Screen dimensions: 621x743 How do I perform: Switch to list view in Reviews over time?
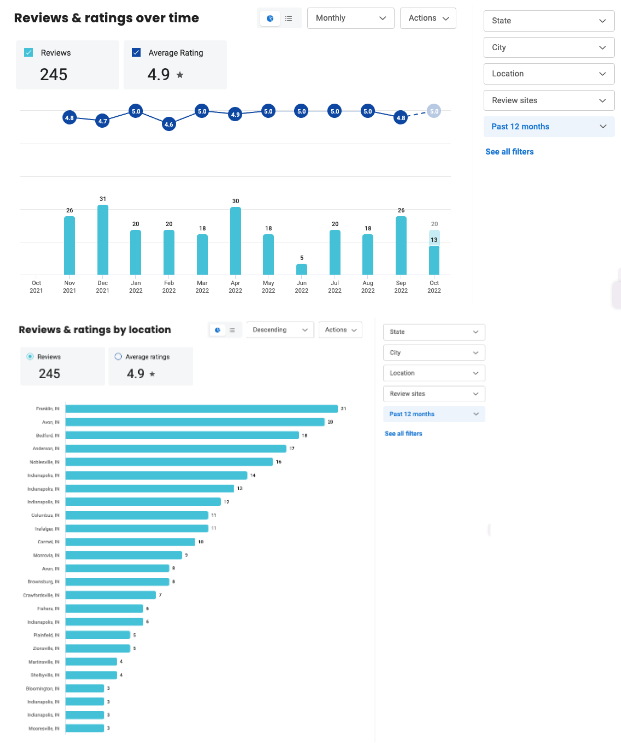(x=288, y=18)
